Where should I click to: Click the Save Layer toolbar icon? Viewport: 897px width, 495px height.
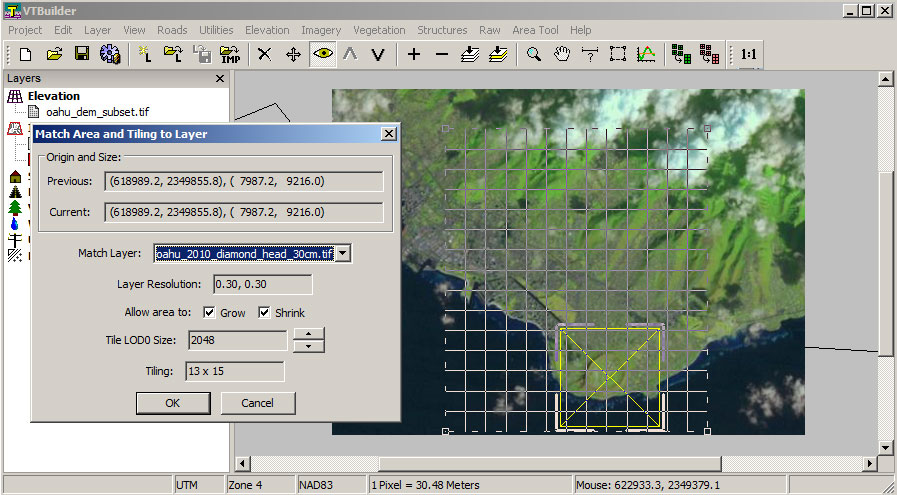201,54
